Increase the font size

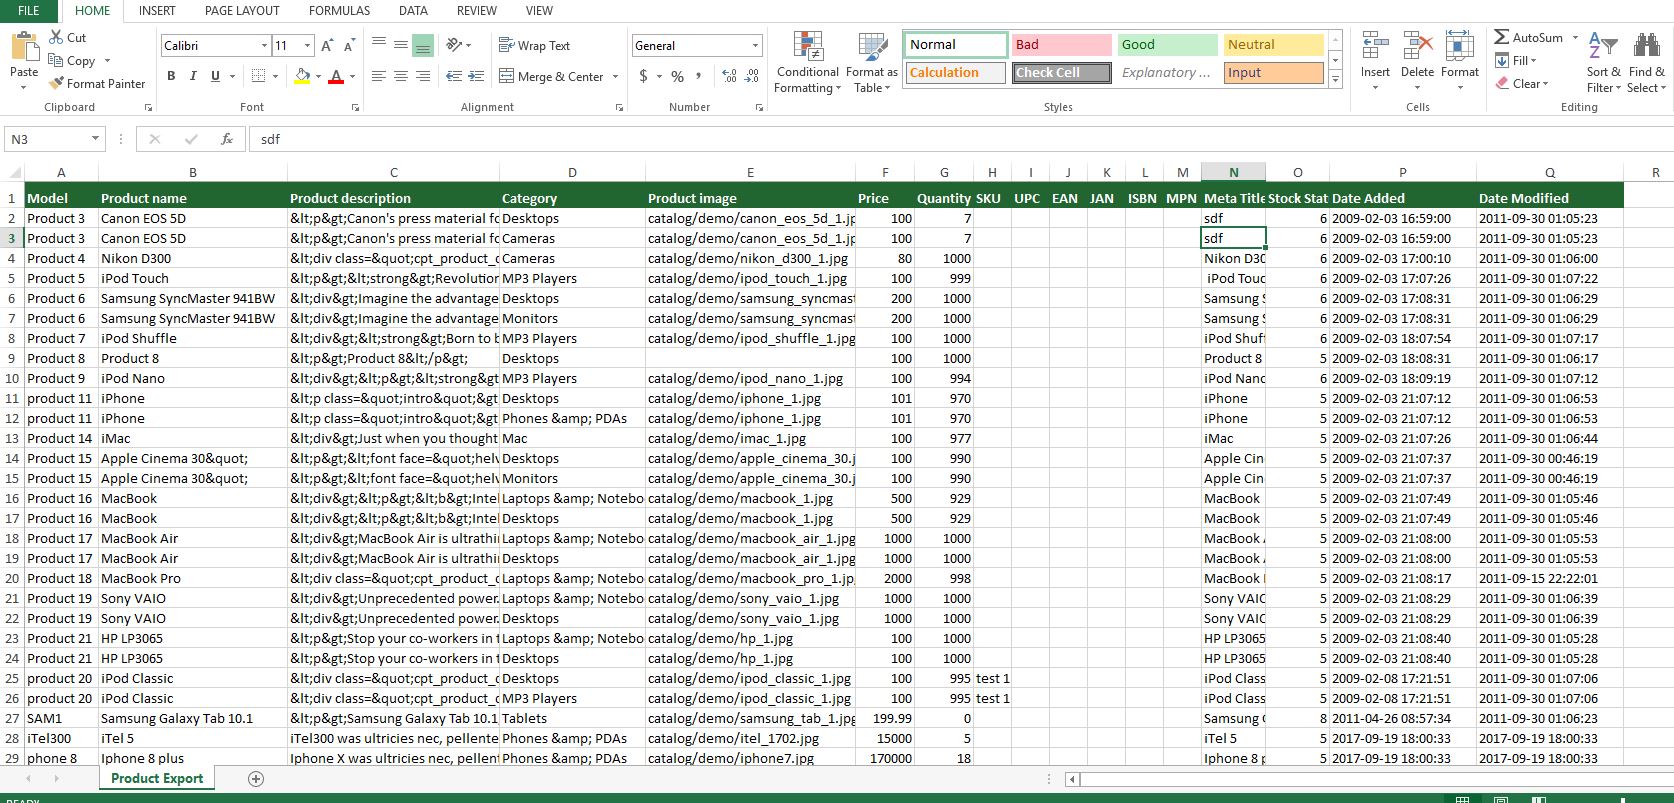[327, 46]
